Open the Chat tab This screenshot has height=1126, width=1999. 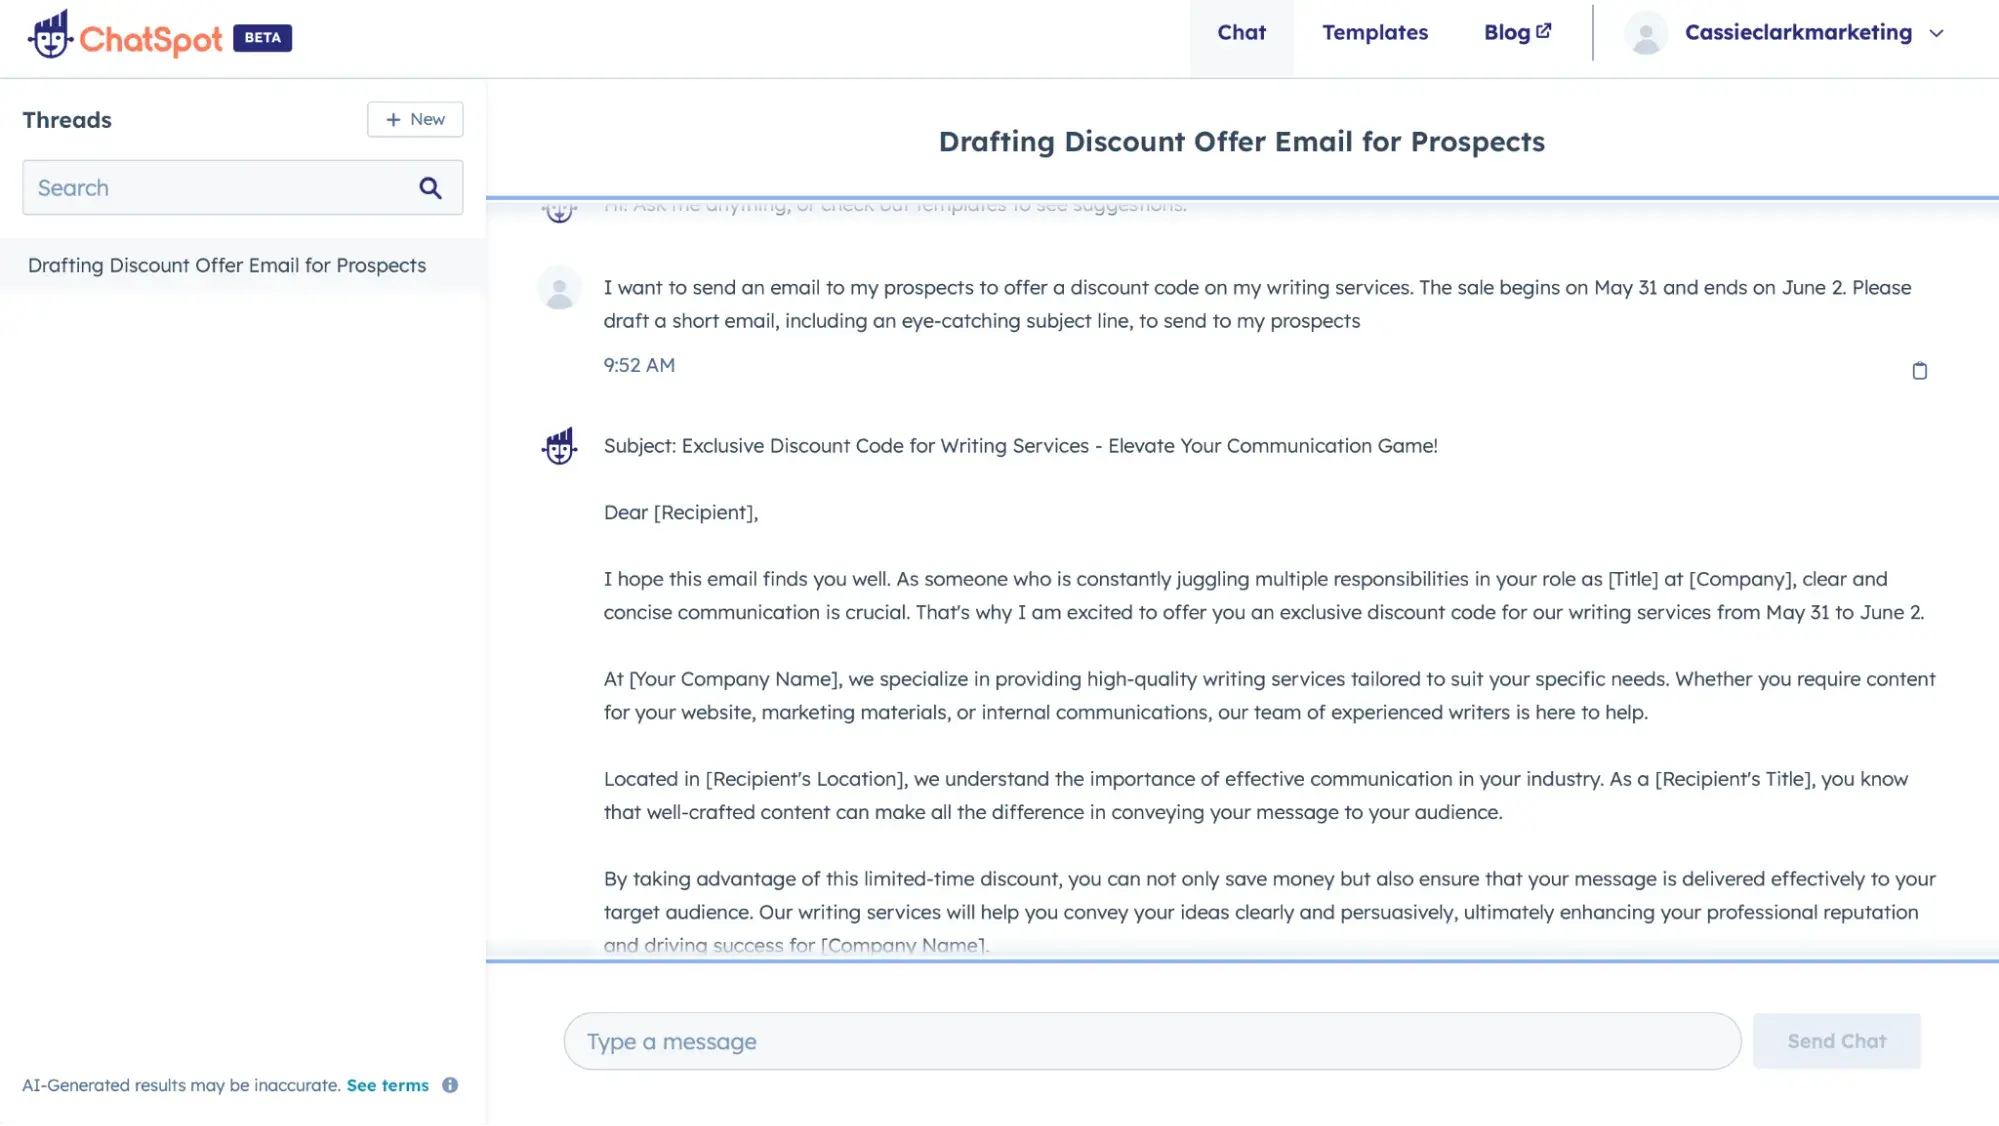tap(1241, 33)
